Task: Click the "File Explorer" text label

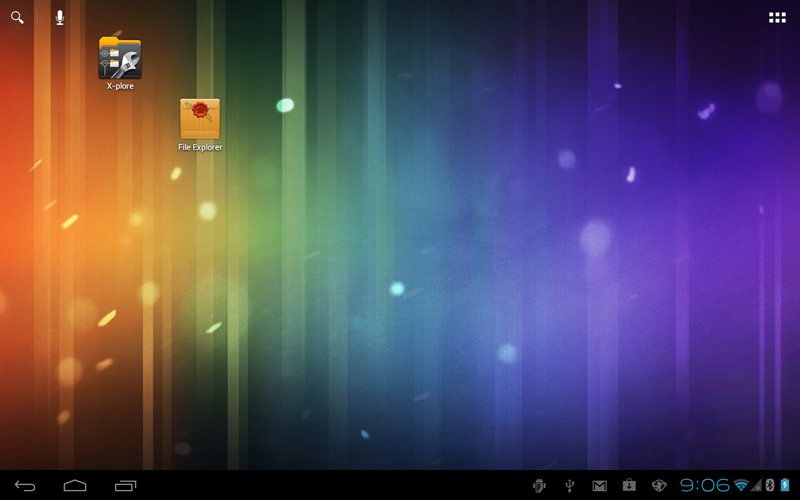Action: [200, 148]
